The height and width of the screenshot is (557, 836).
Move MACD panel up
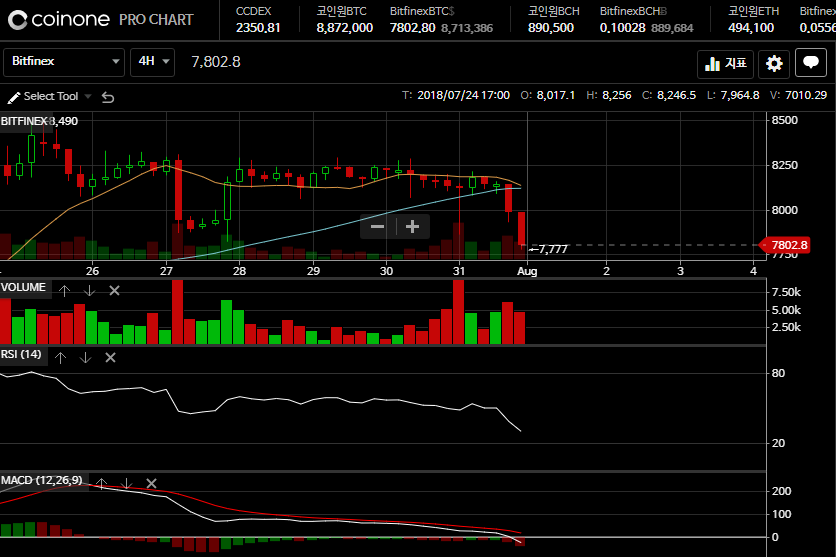101,483
